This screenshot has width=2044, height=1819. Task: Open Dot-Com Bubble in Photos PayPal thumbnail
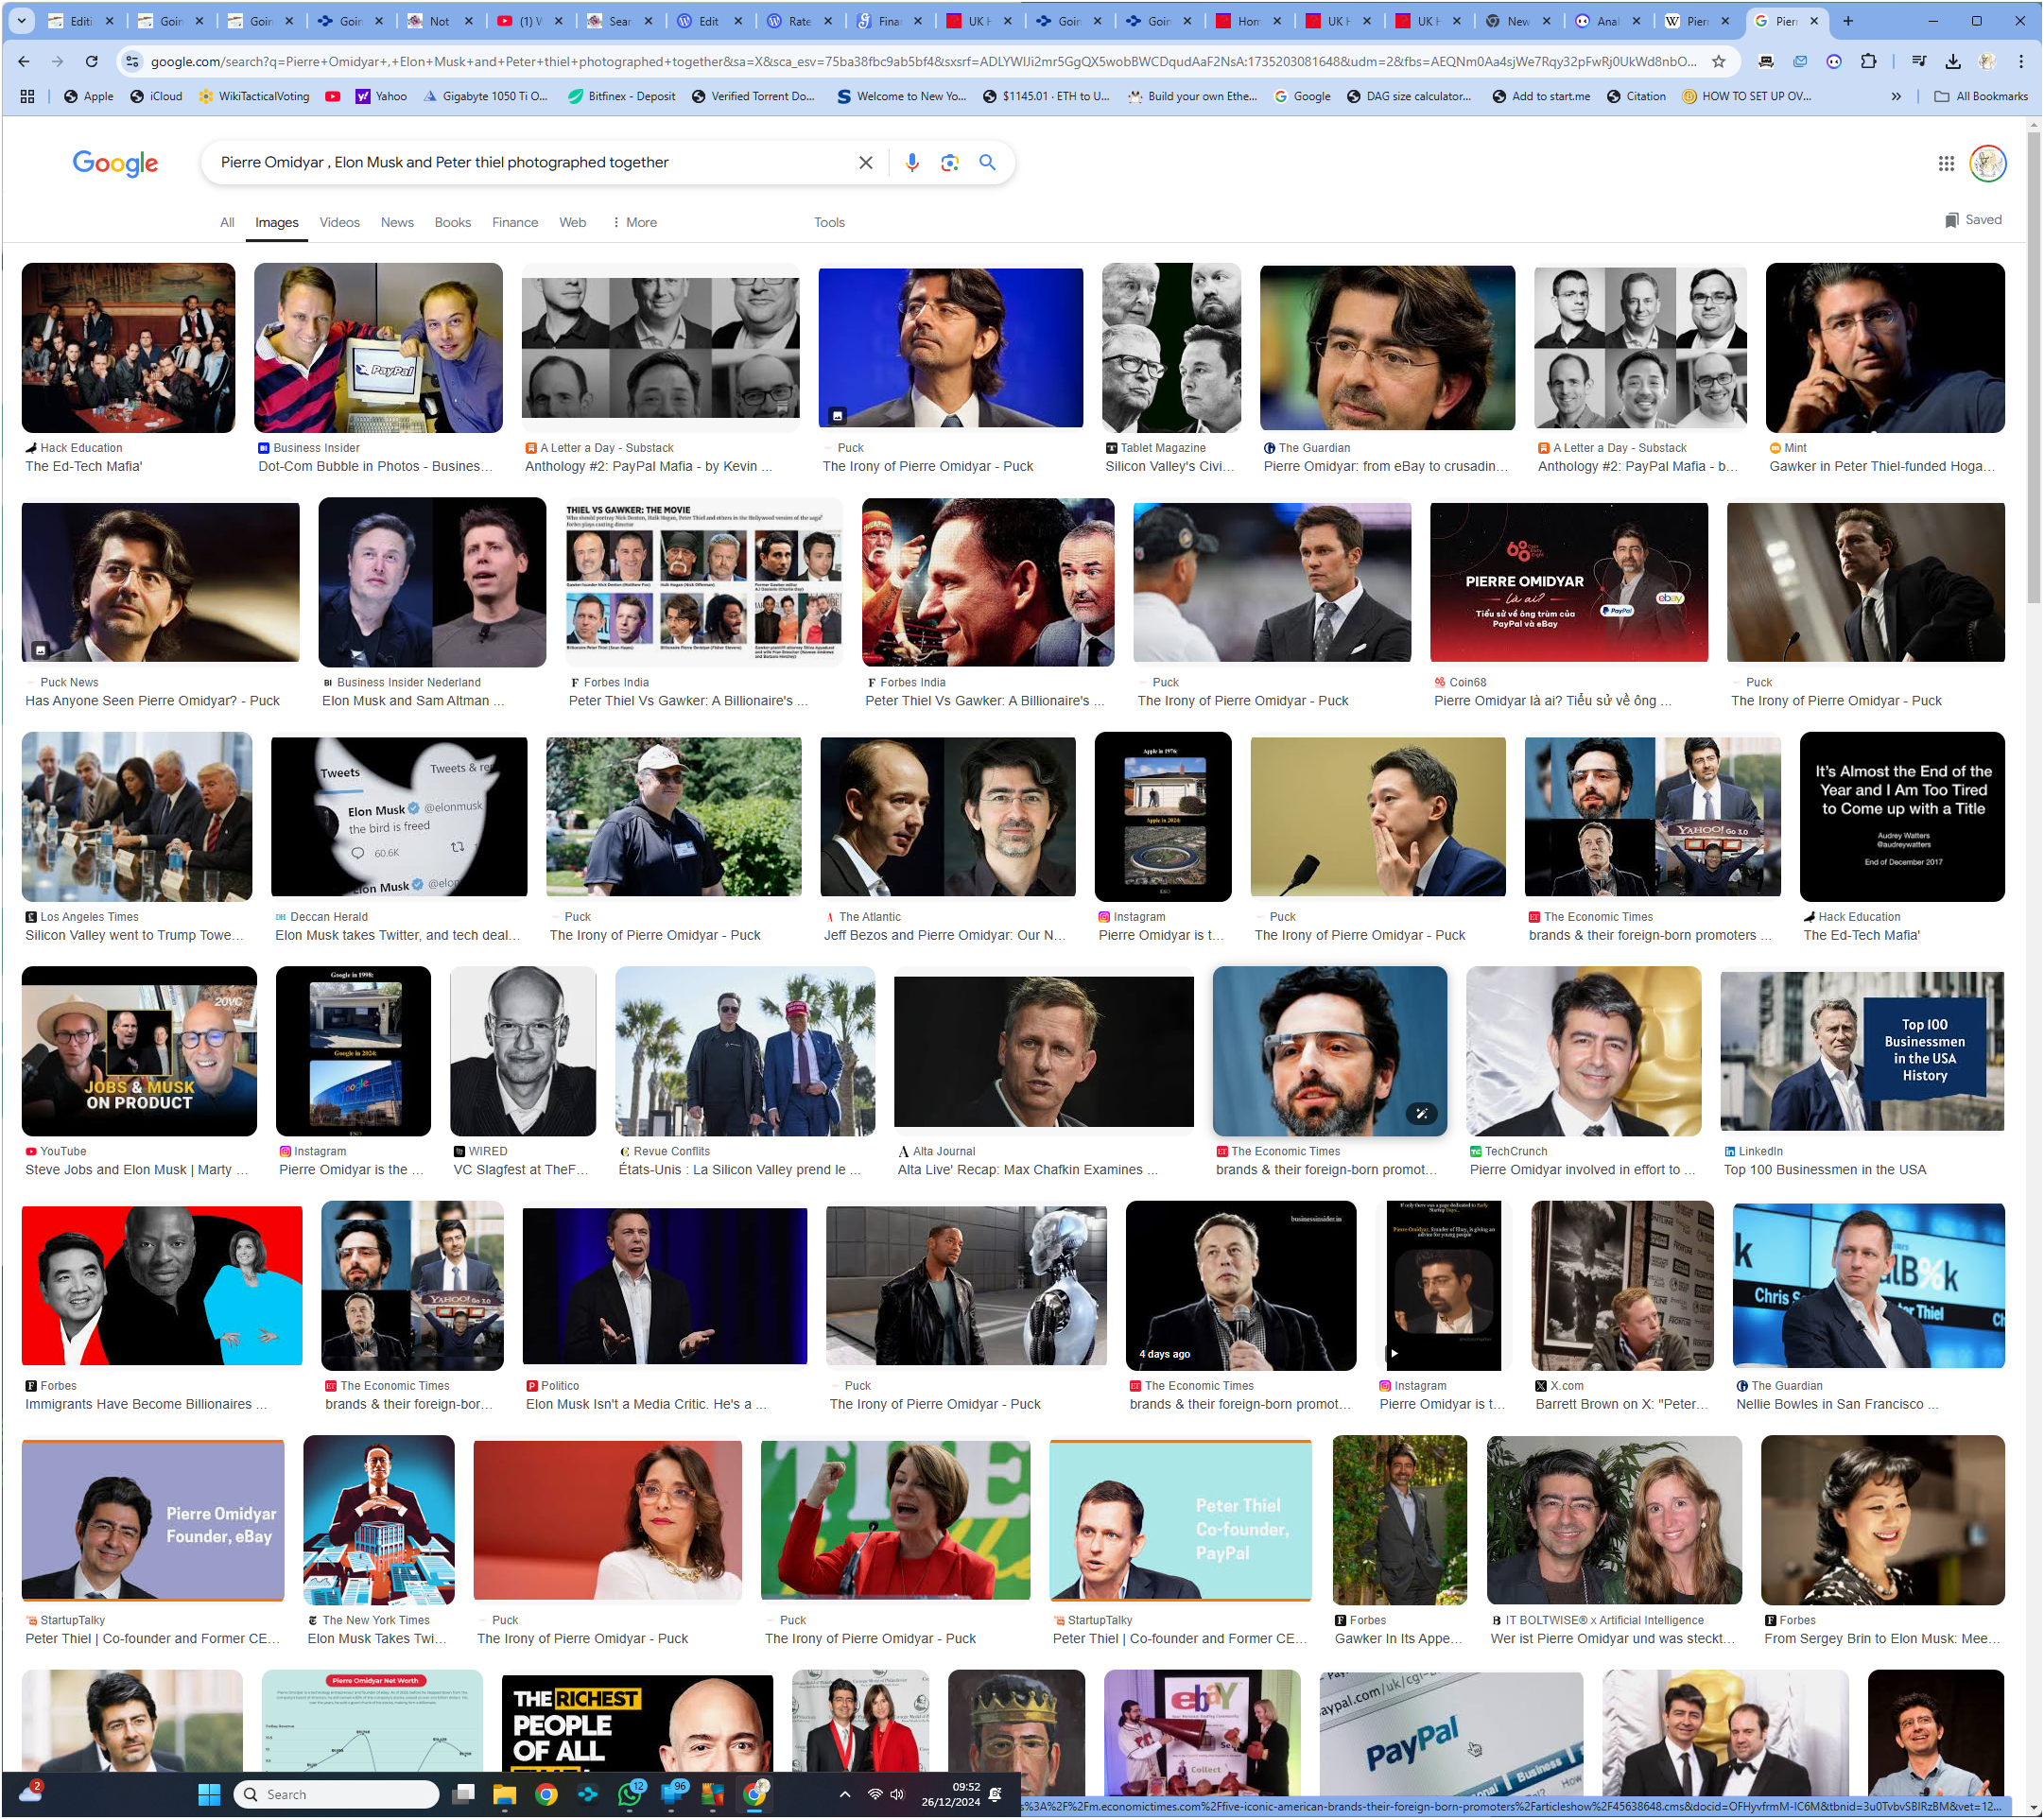378,348
